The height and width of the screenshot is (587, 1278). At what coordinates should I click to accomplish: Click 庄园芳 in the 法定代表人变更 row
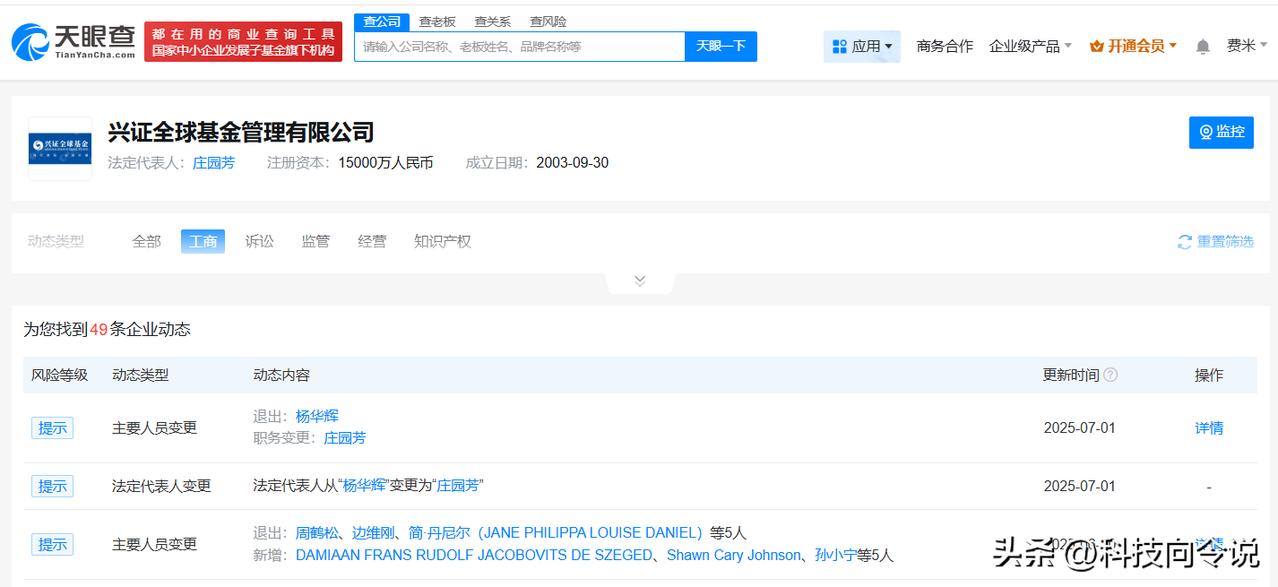pyautogui.click(x=458, y=486)
